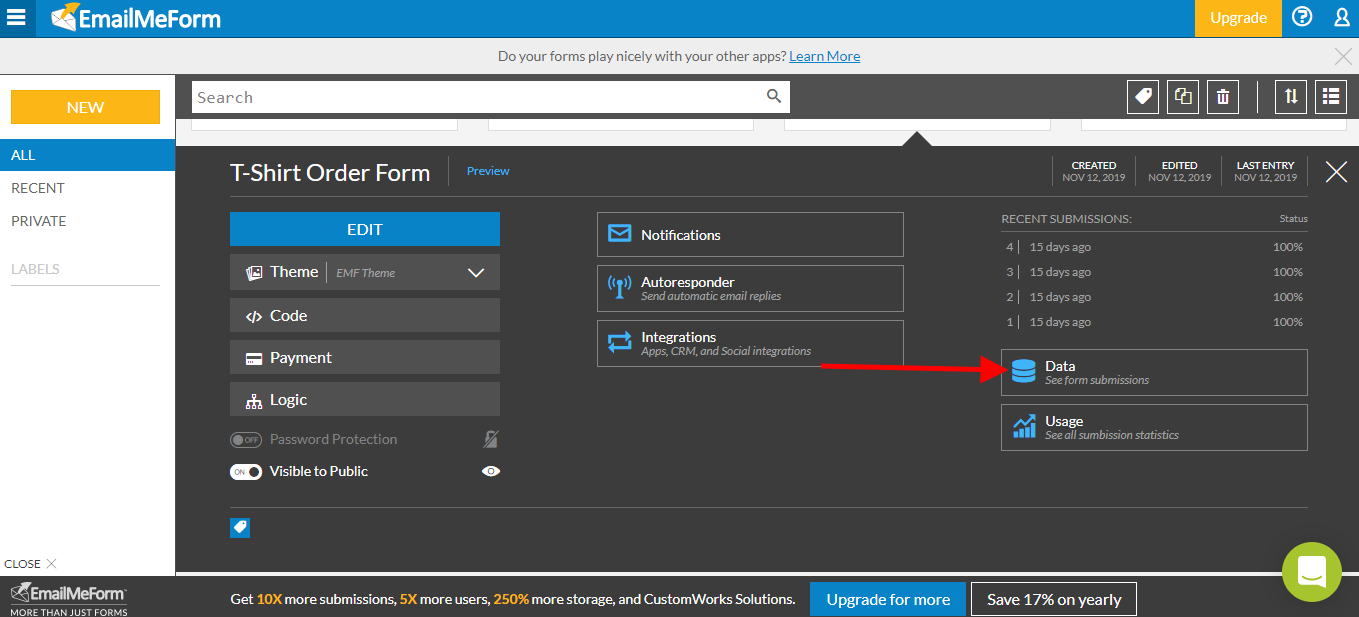This screenshot has height=617, width=1359.
Task: Click the LABELS sidebar heading
Action: coord(35,269)
